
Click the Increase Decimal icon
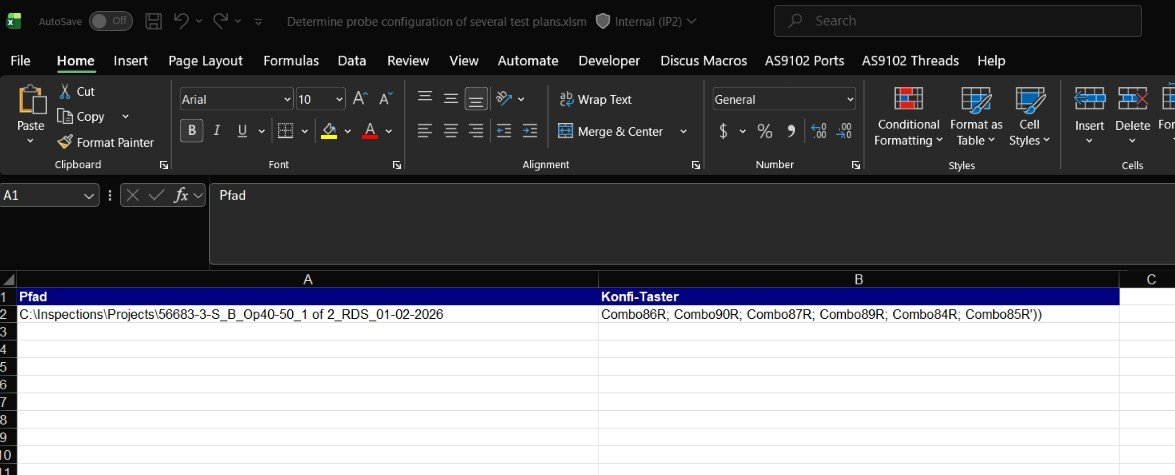pyautogui.click(x=818, y=131)
